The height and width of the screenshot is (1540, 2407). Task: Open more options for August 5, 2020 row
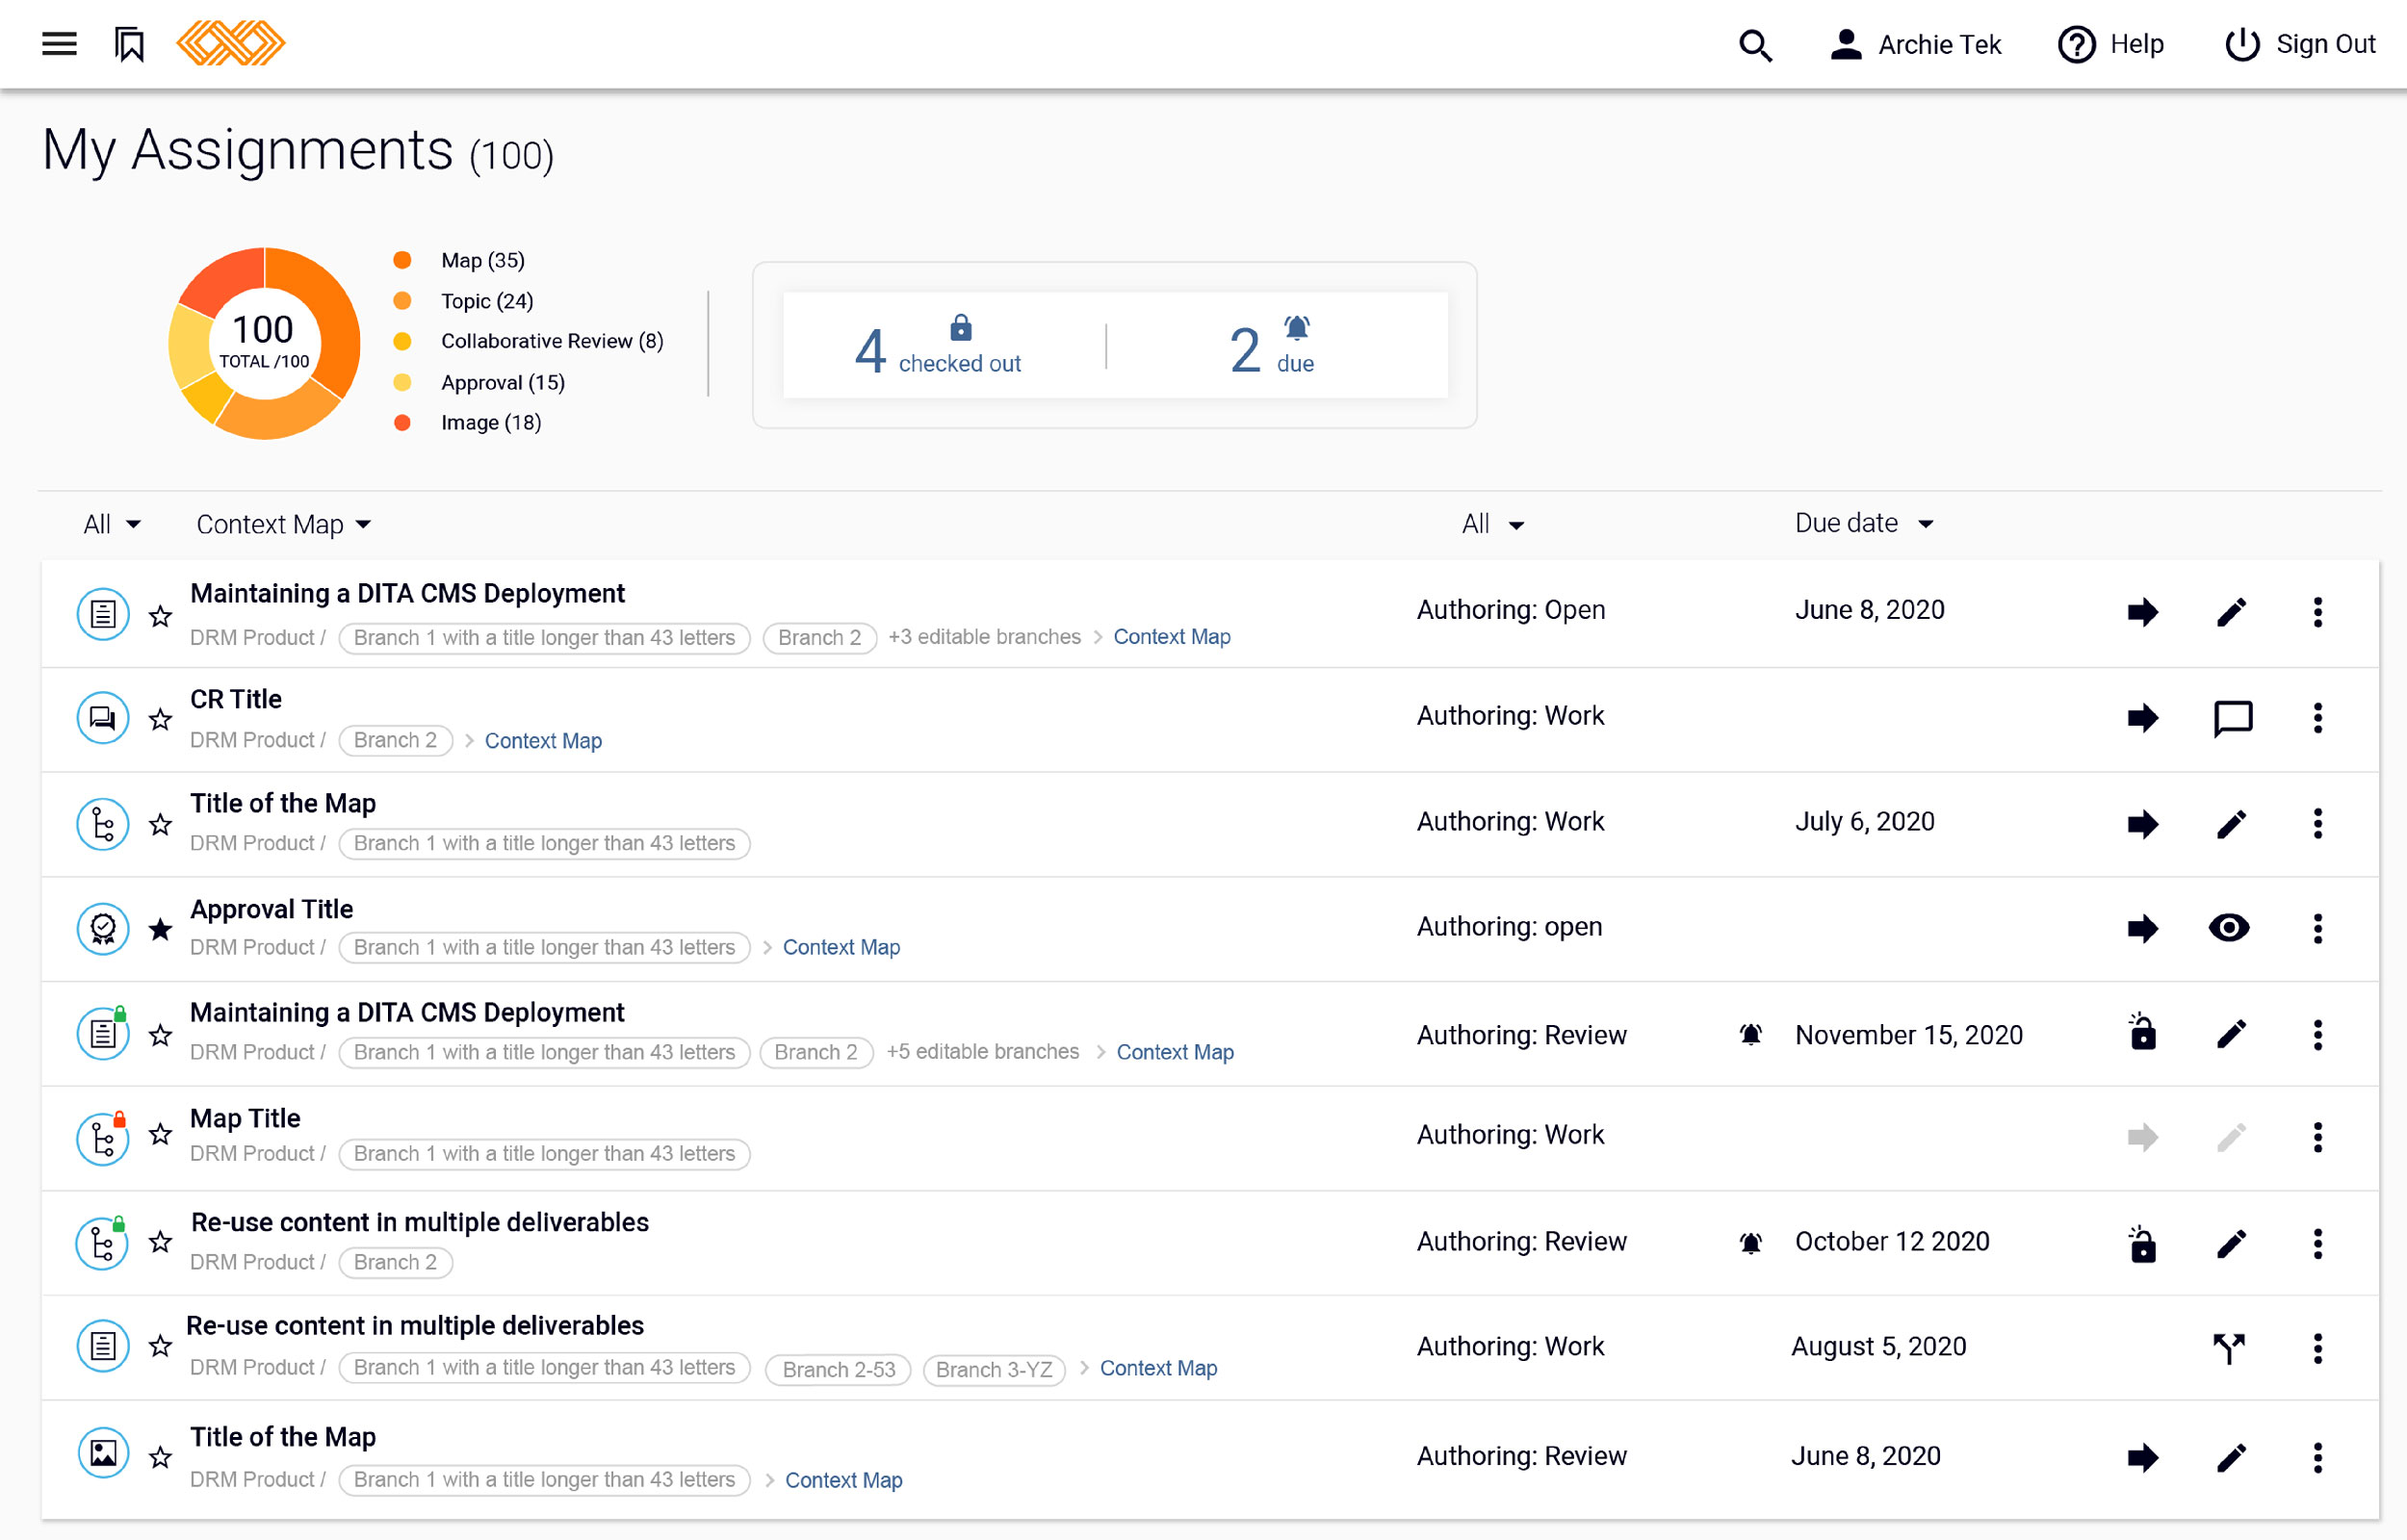pyautogui.click(x=2317, y=1348)
